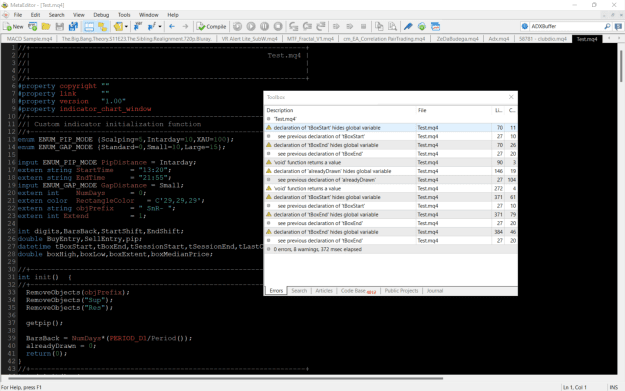Open the Debug menu

click(101, 15)
